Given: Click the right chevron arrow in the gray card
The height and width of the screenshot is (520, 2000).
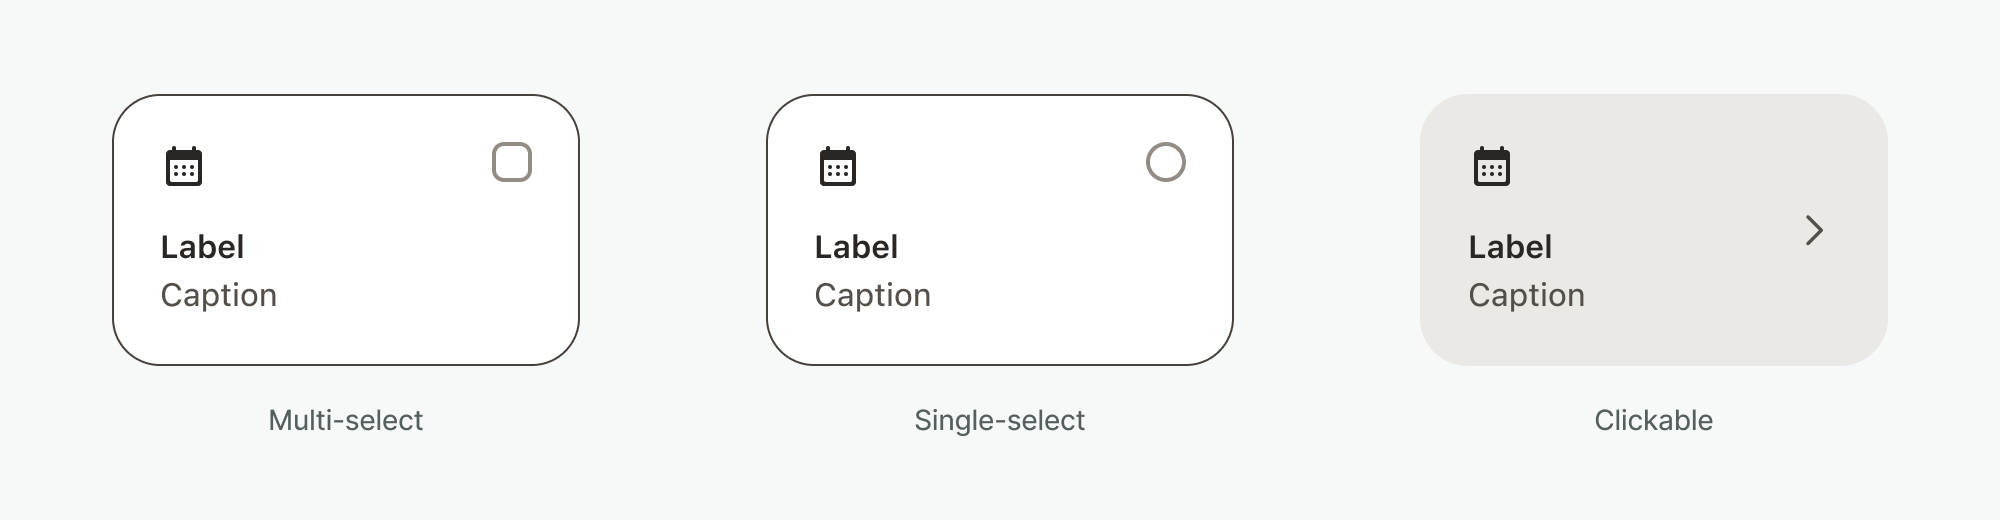Looking at the screenshot, I should coord(1814,231).
